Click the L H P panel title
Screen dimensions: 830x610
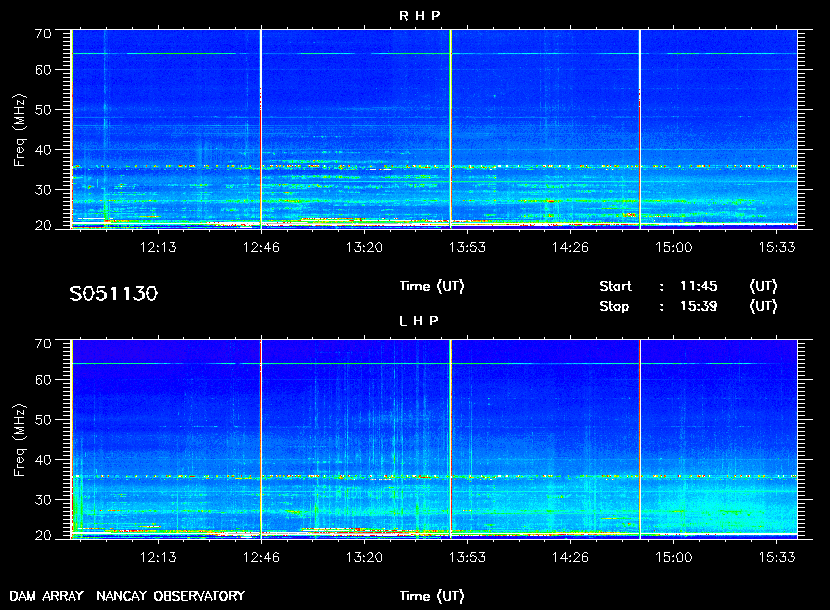point(419,321)
